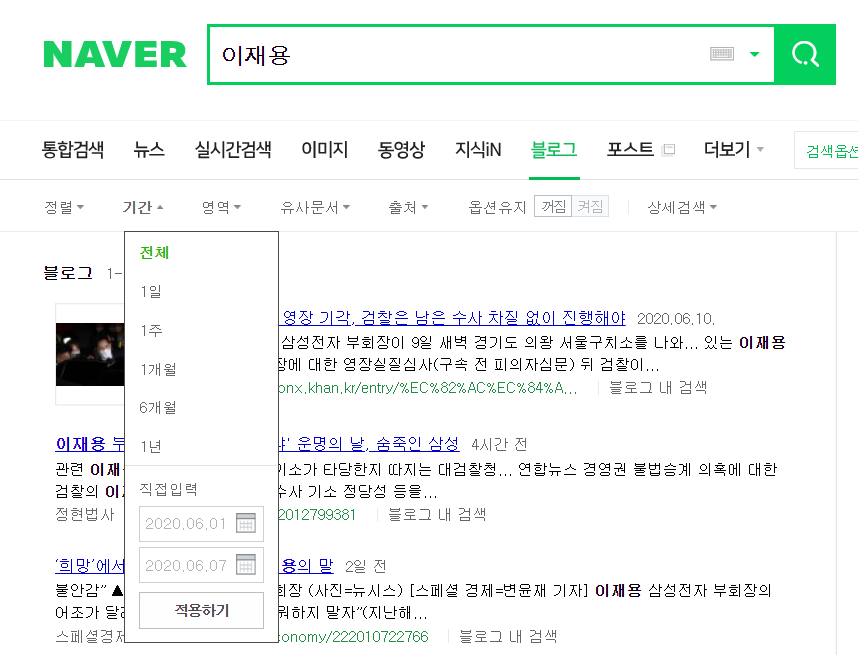Image resolution: width=858 pixels, height=655 pixels.
Task: Open the khan.kr blog URL link
Action: [428, 388]
